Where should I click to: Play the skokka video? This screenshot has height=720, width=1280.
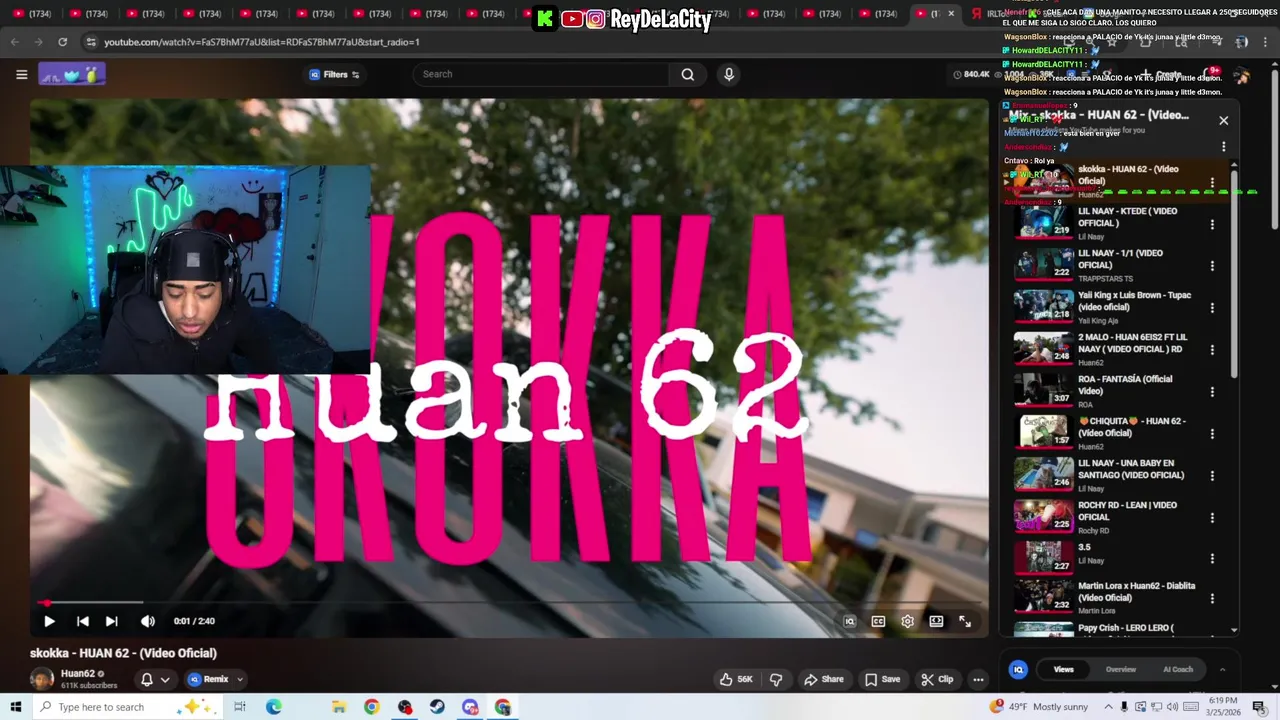point(49,621)
